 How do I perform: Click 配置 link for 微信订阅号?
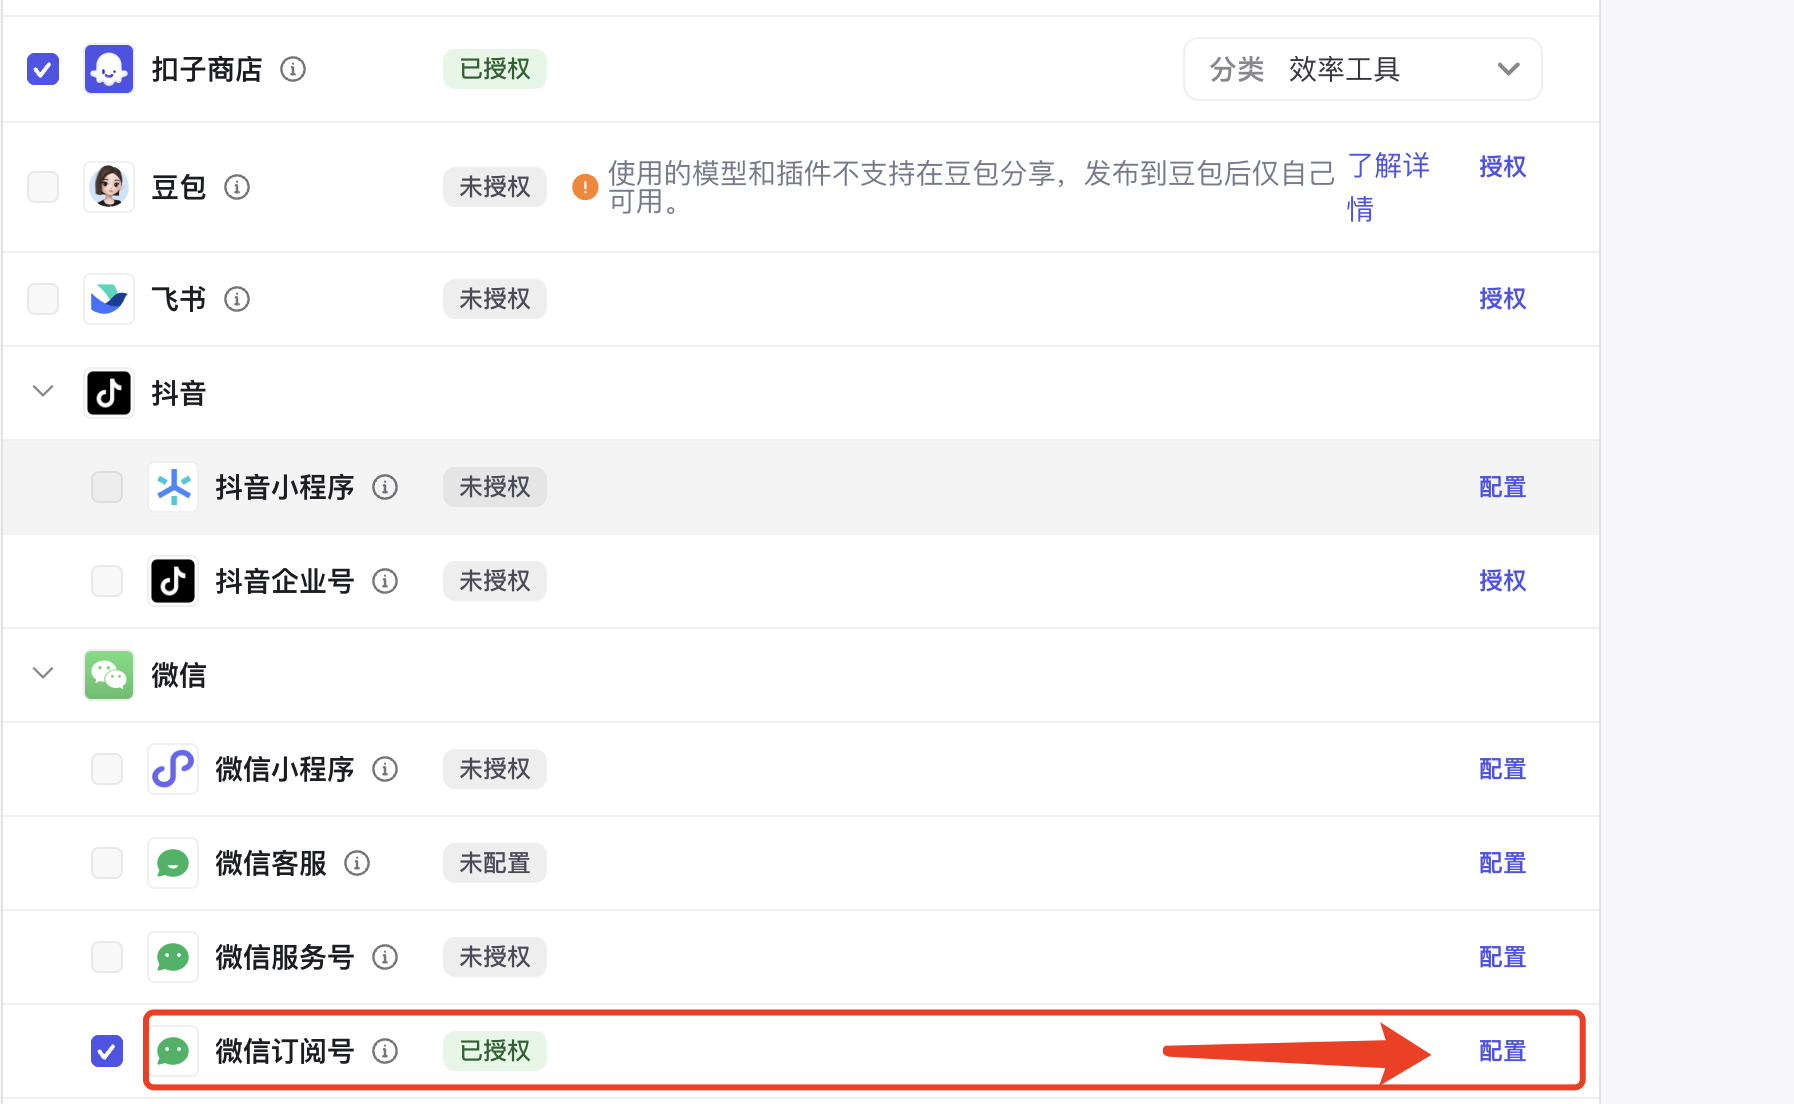point(1502,1051)
